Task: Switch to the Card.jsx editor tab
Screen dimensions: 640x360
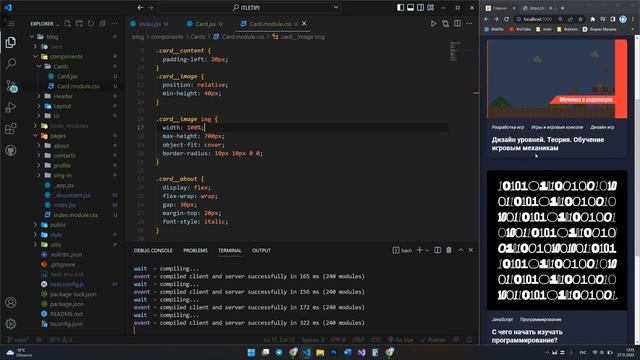Action: point(205,24)
